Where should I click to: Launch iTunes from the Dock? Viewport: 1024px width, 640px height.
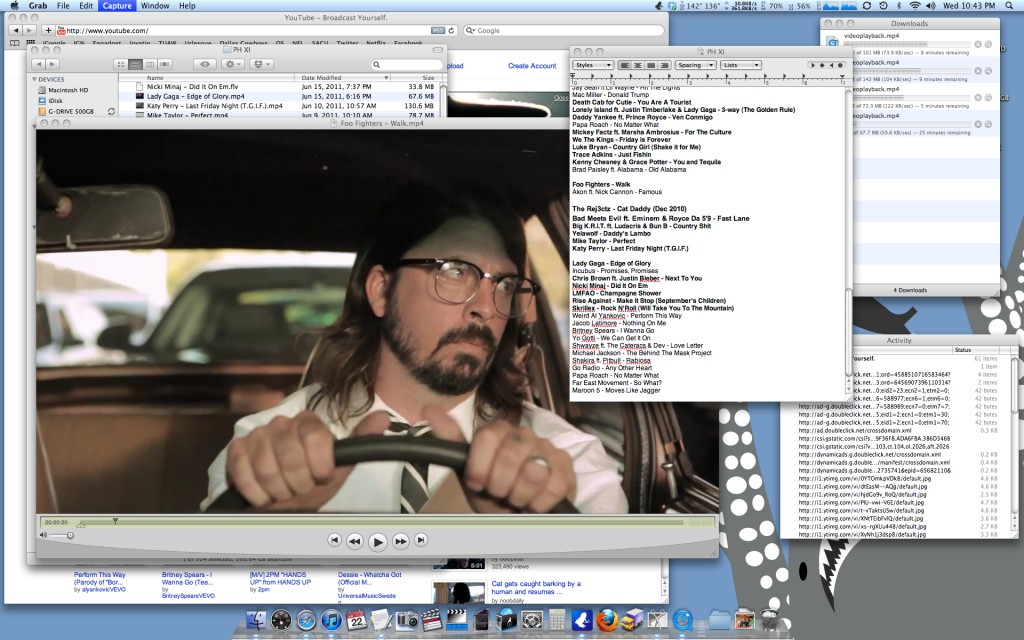coord(331,620)
